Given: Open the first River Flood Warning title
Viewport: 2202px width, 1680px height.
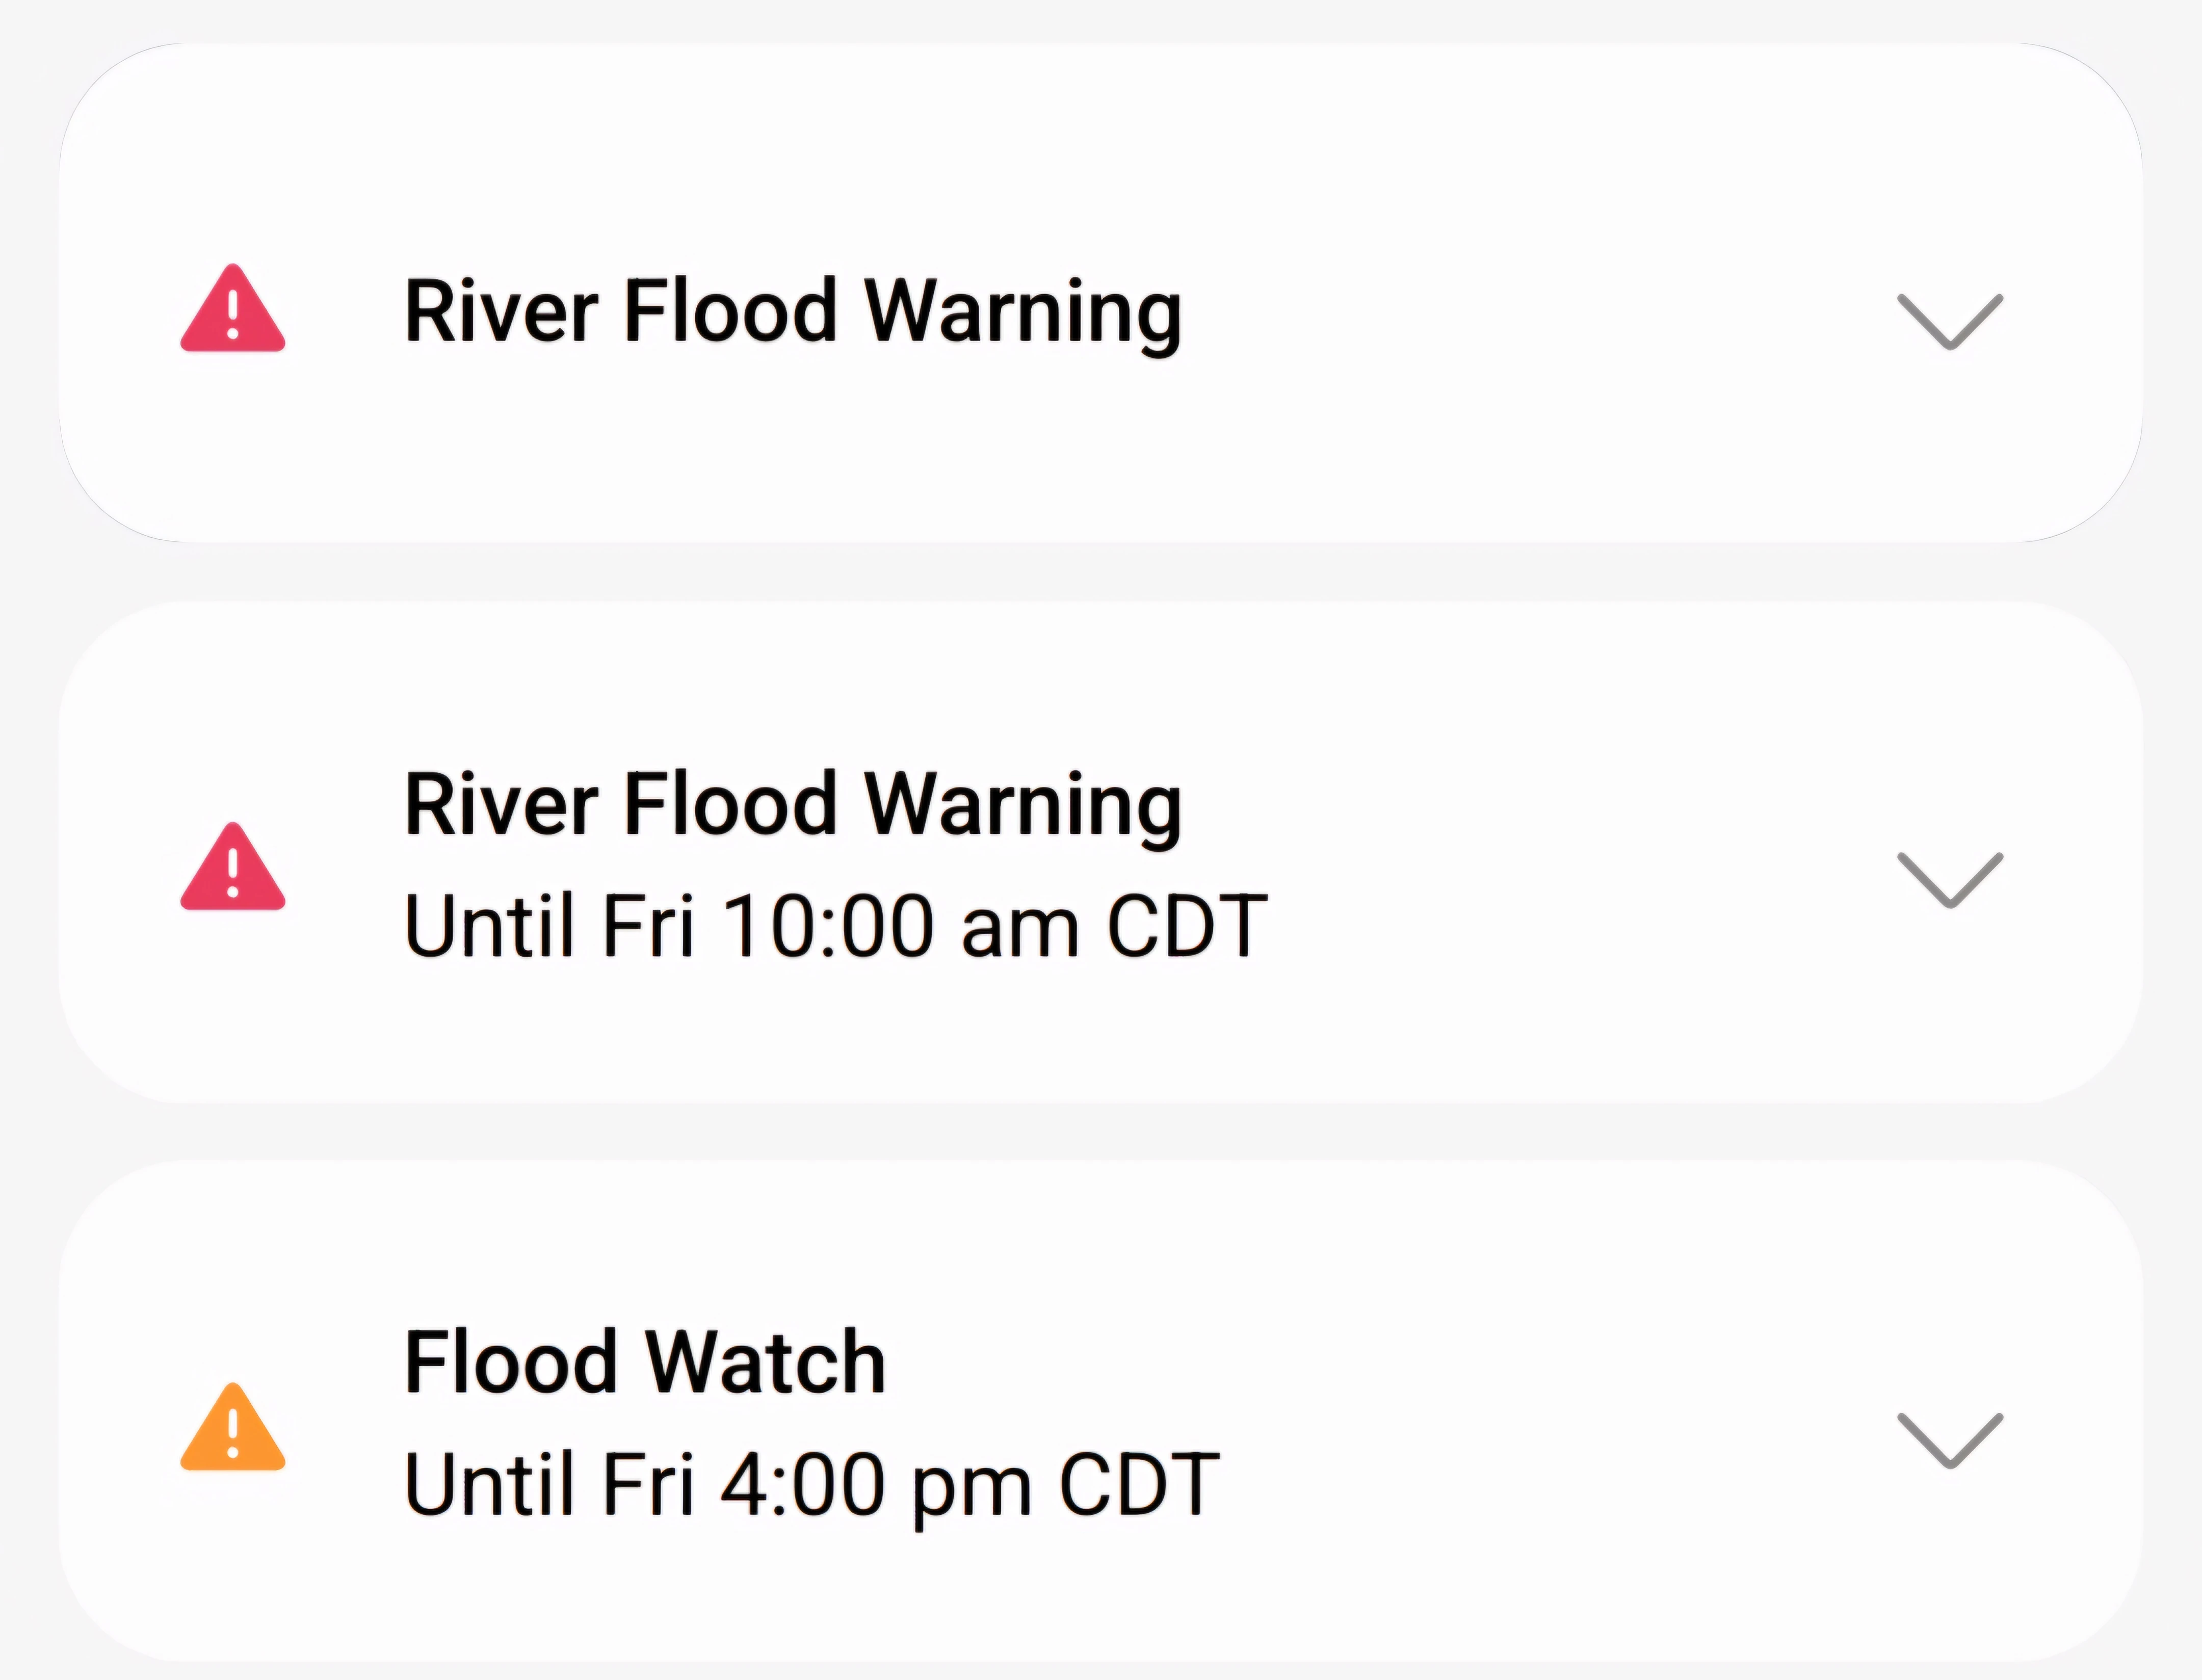Looking at the screenshot, I should [x=792, y=312].
